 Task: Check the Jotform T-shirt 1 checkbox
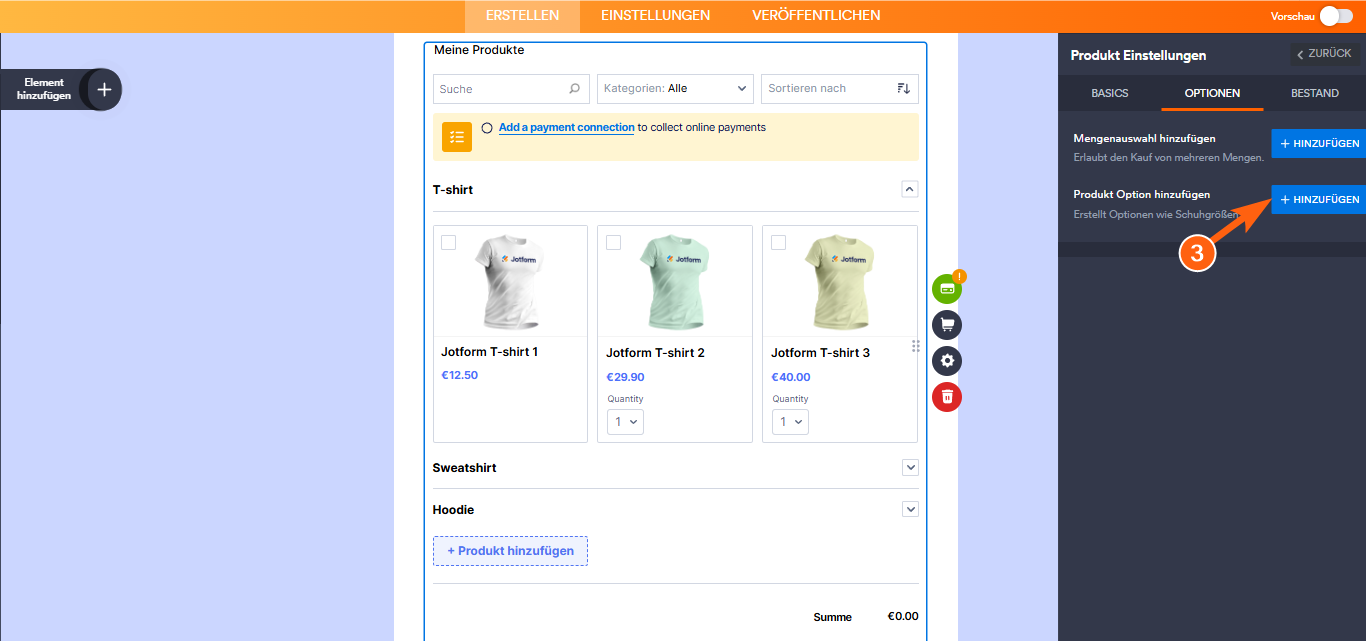[x=448, y=241]
